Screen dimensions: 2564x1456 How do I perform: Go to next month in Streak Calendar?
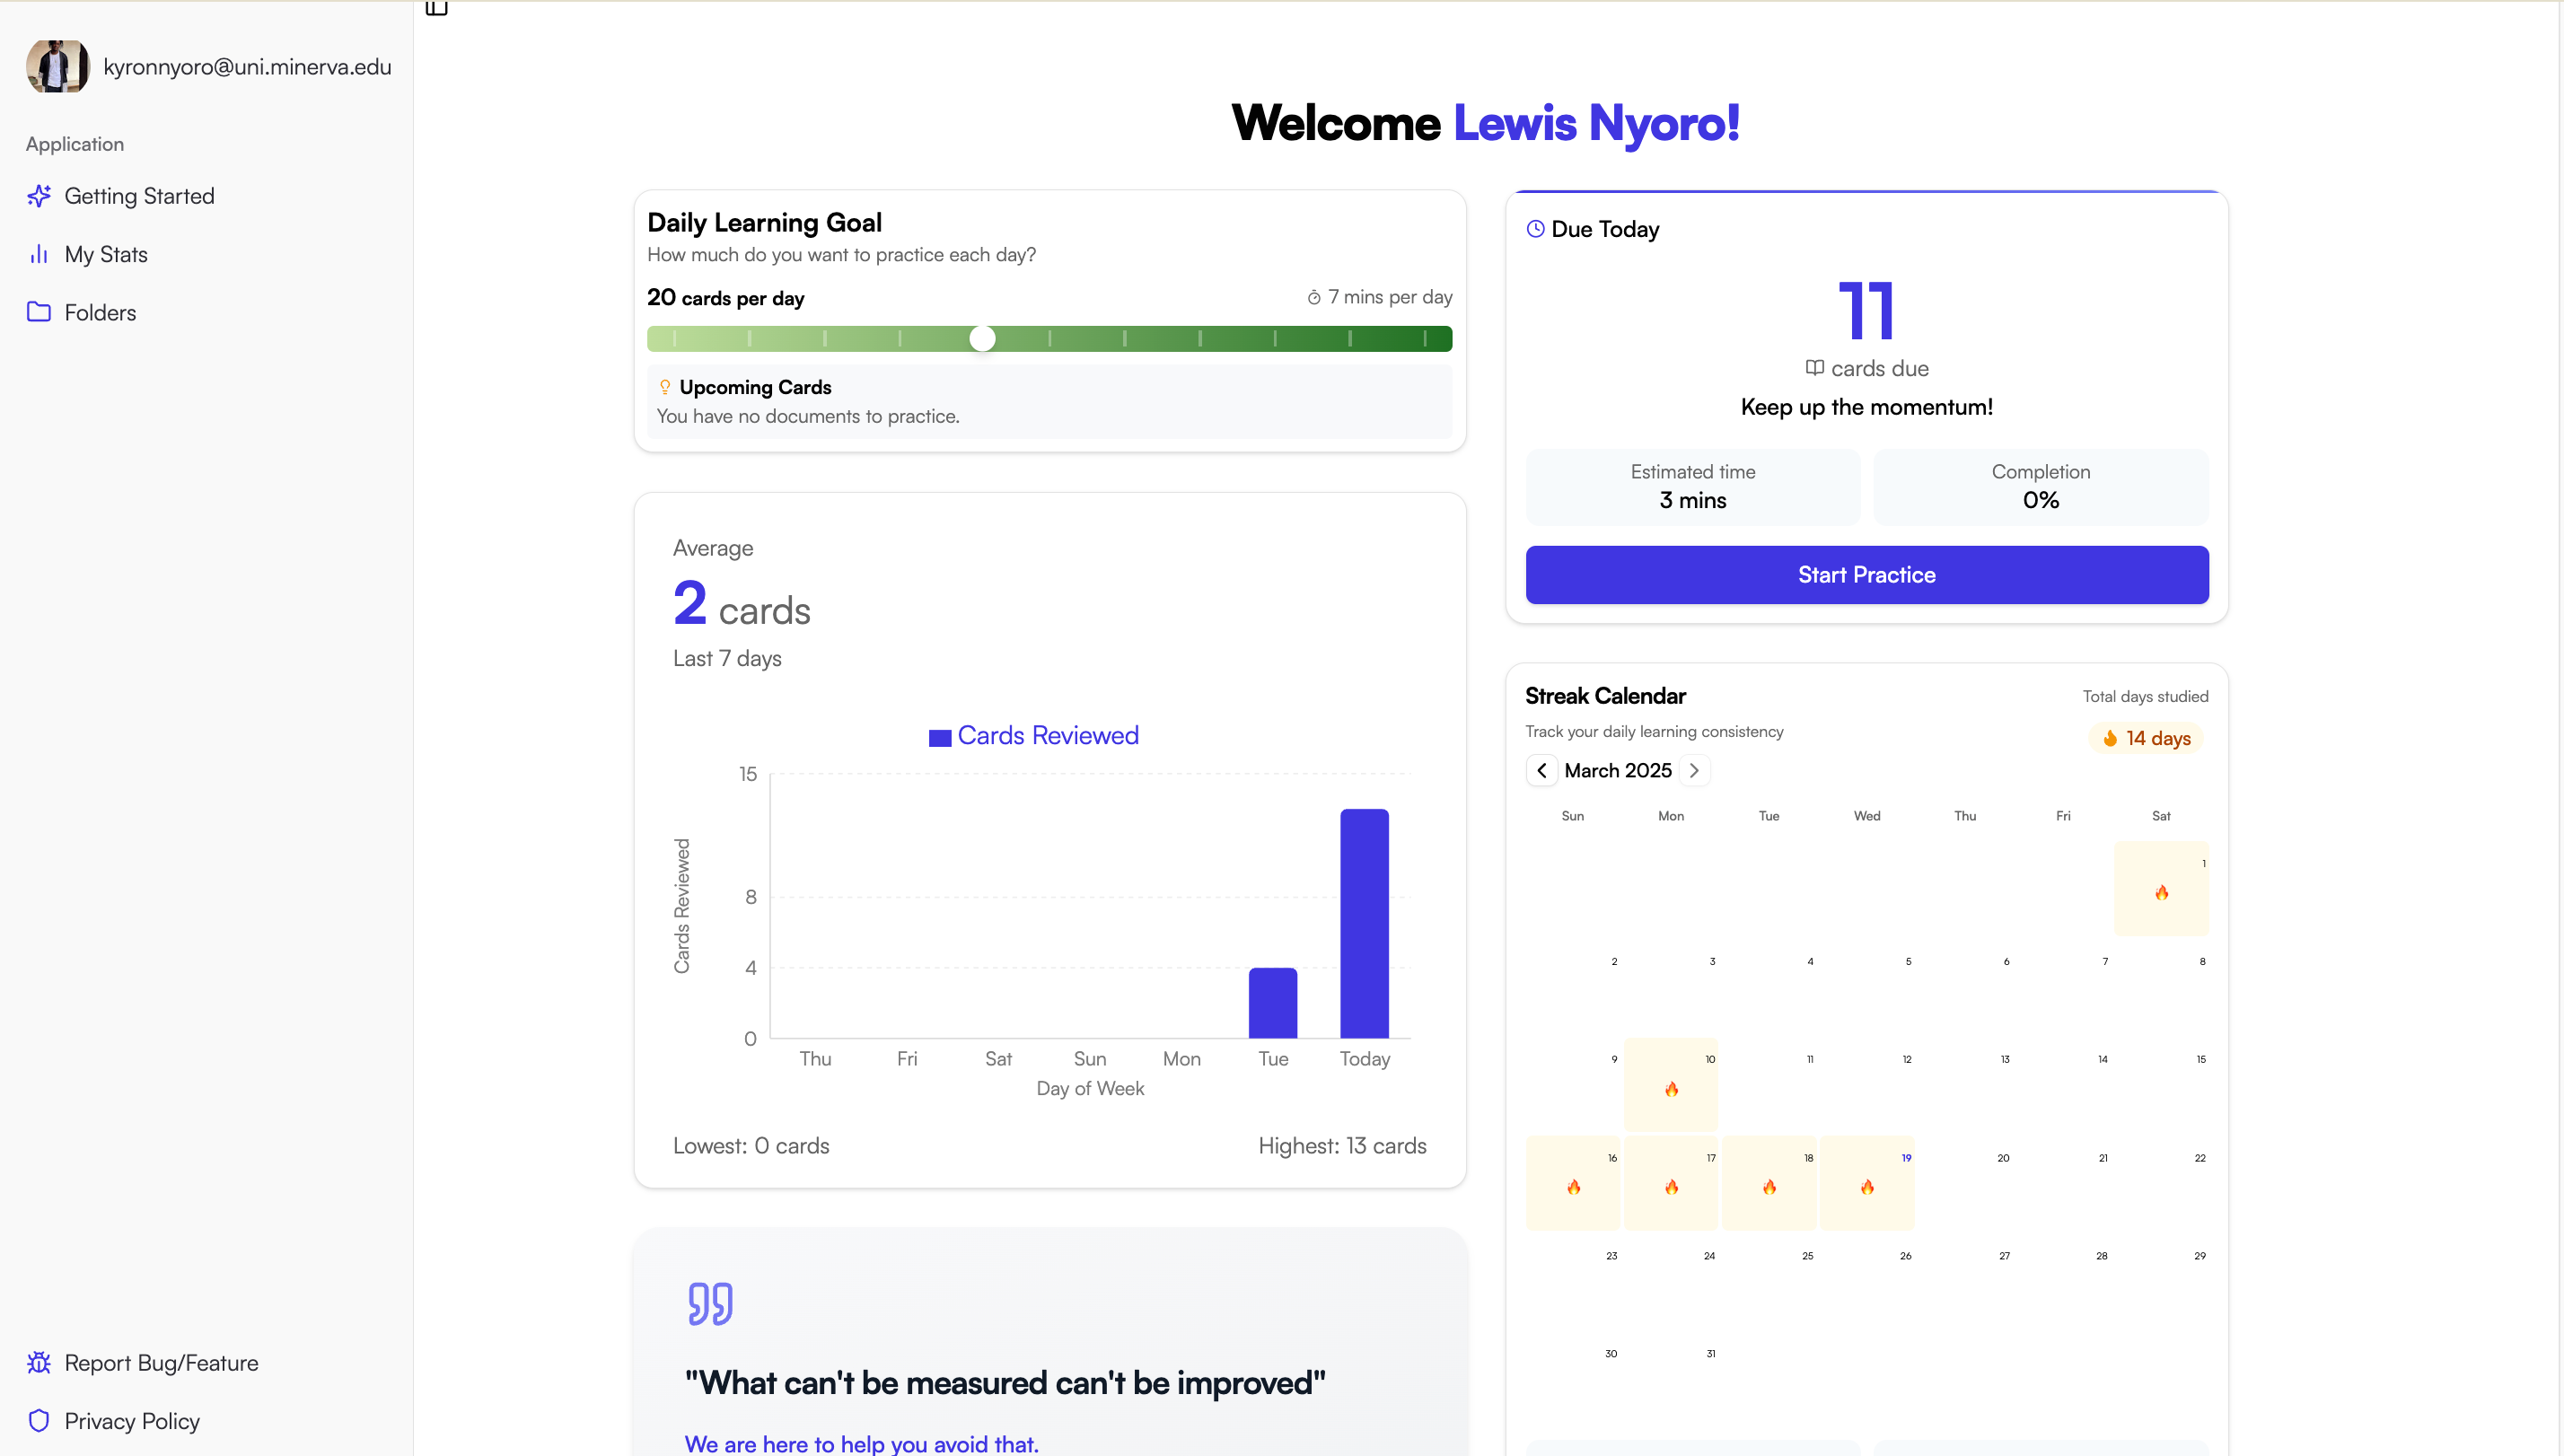click(1694, 770)
